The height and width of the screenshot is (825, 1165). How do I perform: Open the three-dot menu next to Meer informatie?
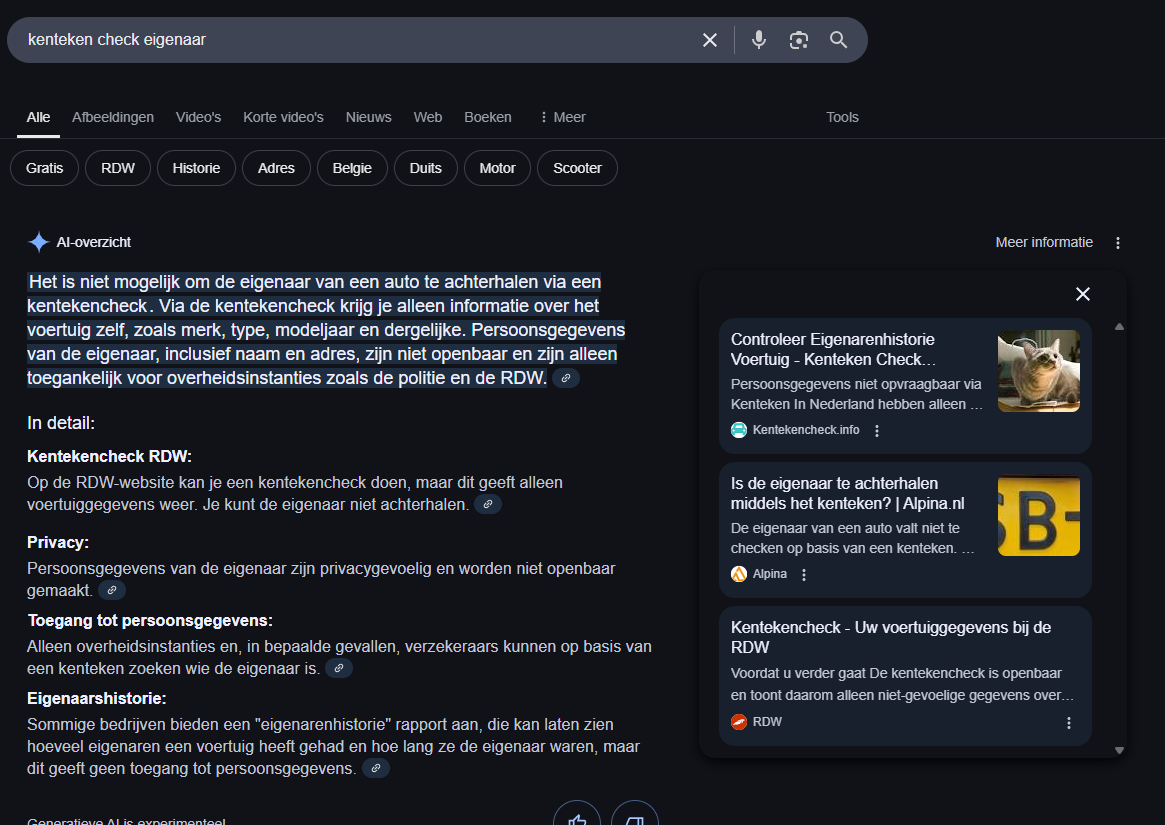pos(1117,242)
